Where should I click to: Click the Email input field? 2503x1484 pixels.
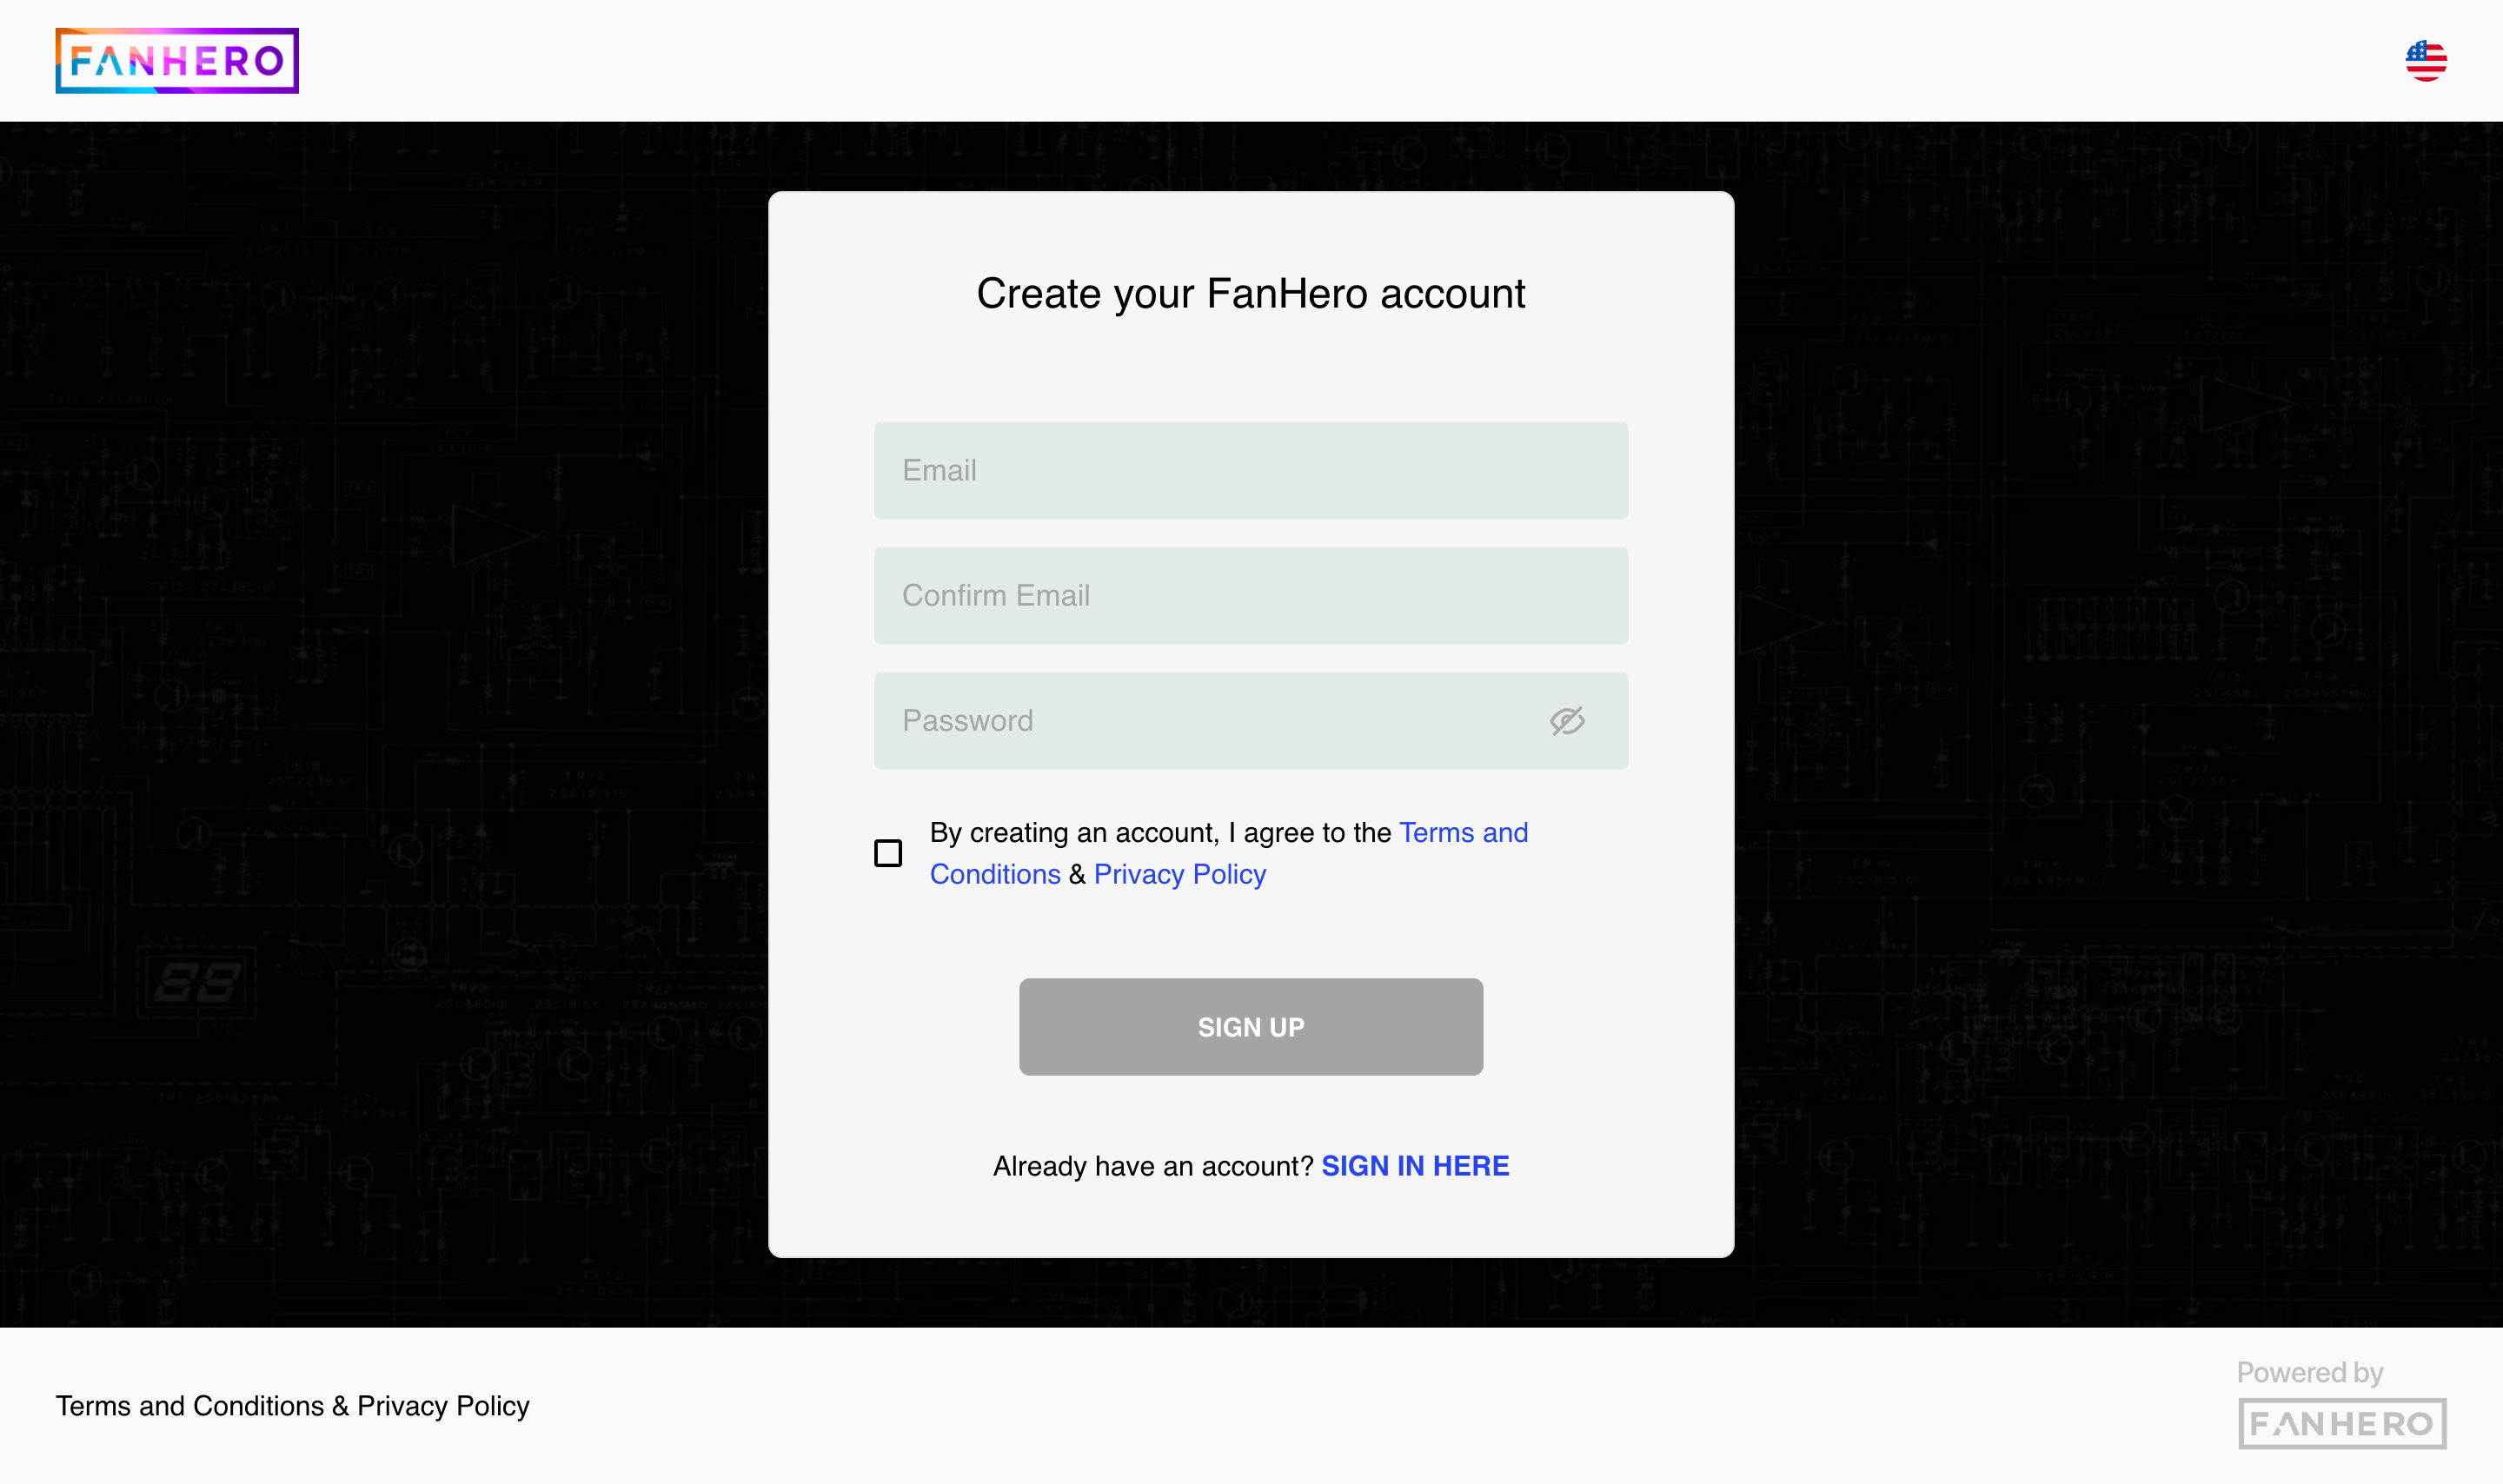1251,470
